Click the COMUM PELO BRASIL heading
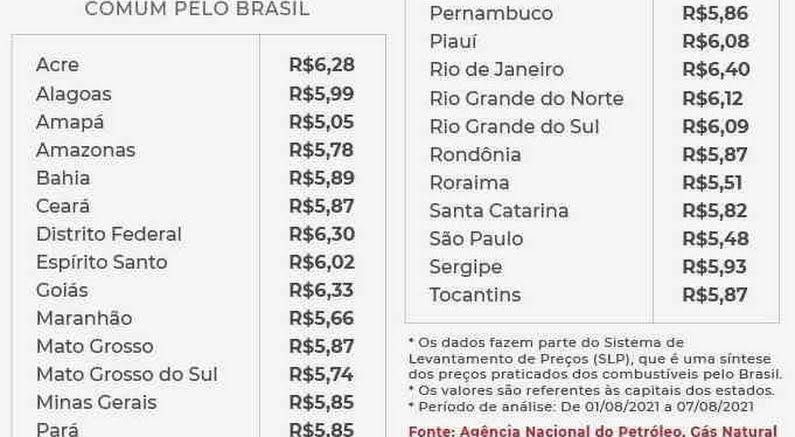This screenshot has width=795, height=437. pos(197,9)
